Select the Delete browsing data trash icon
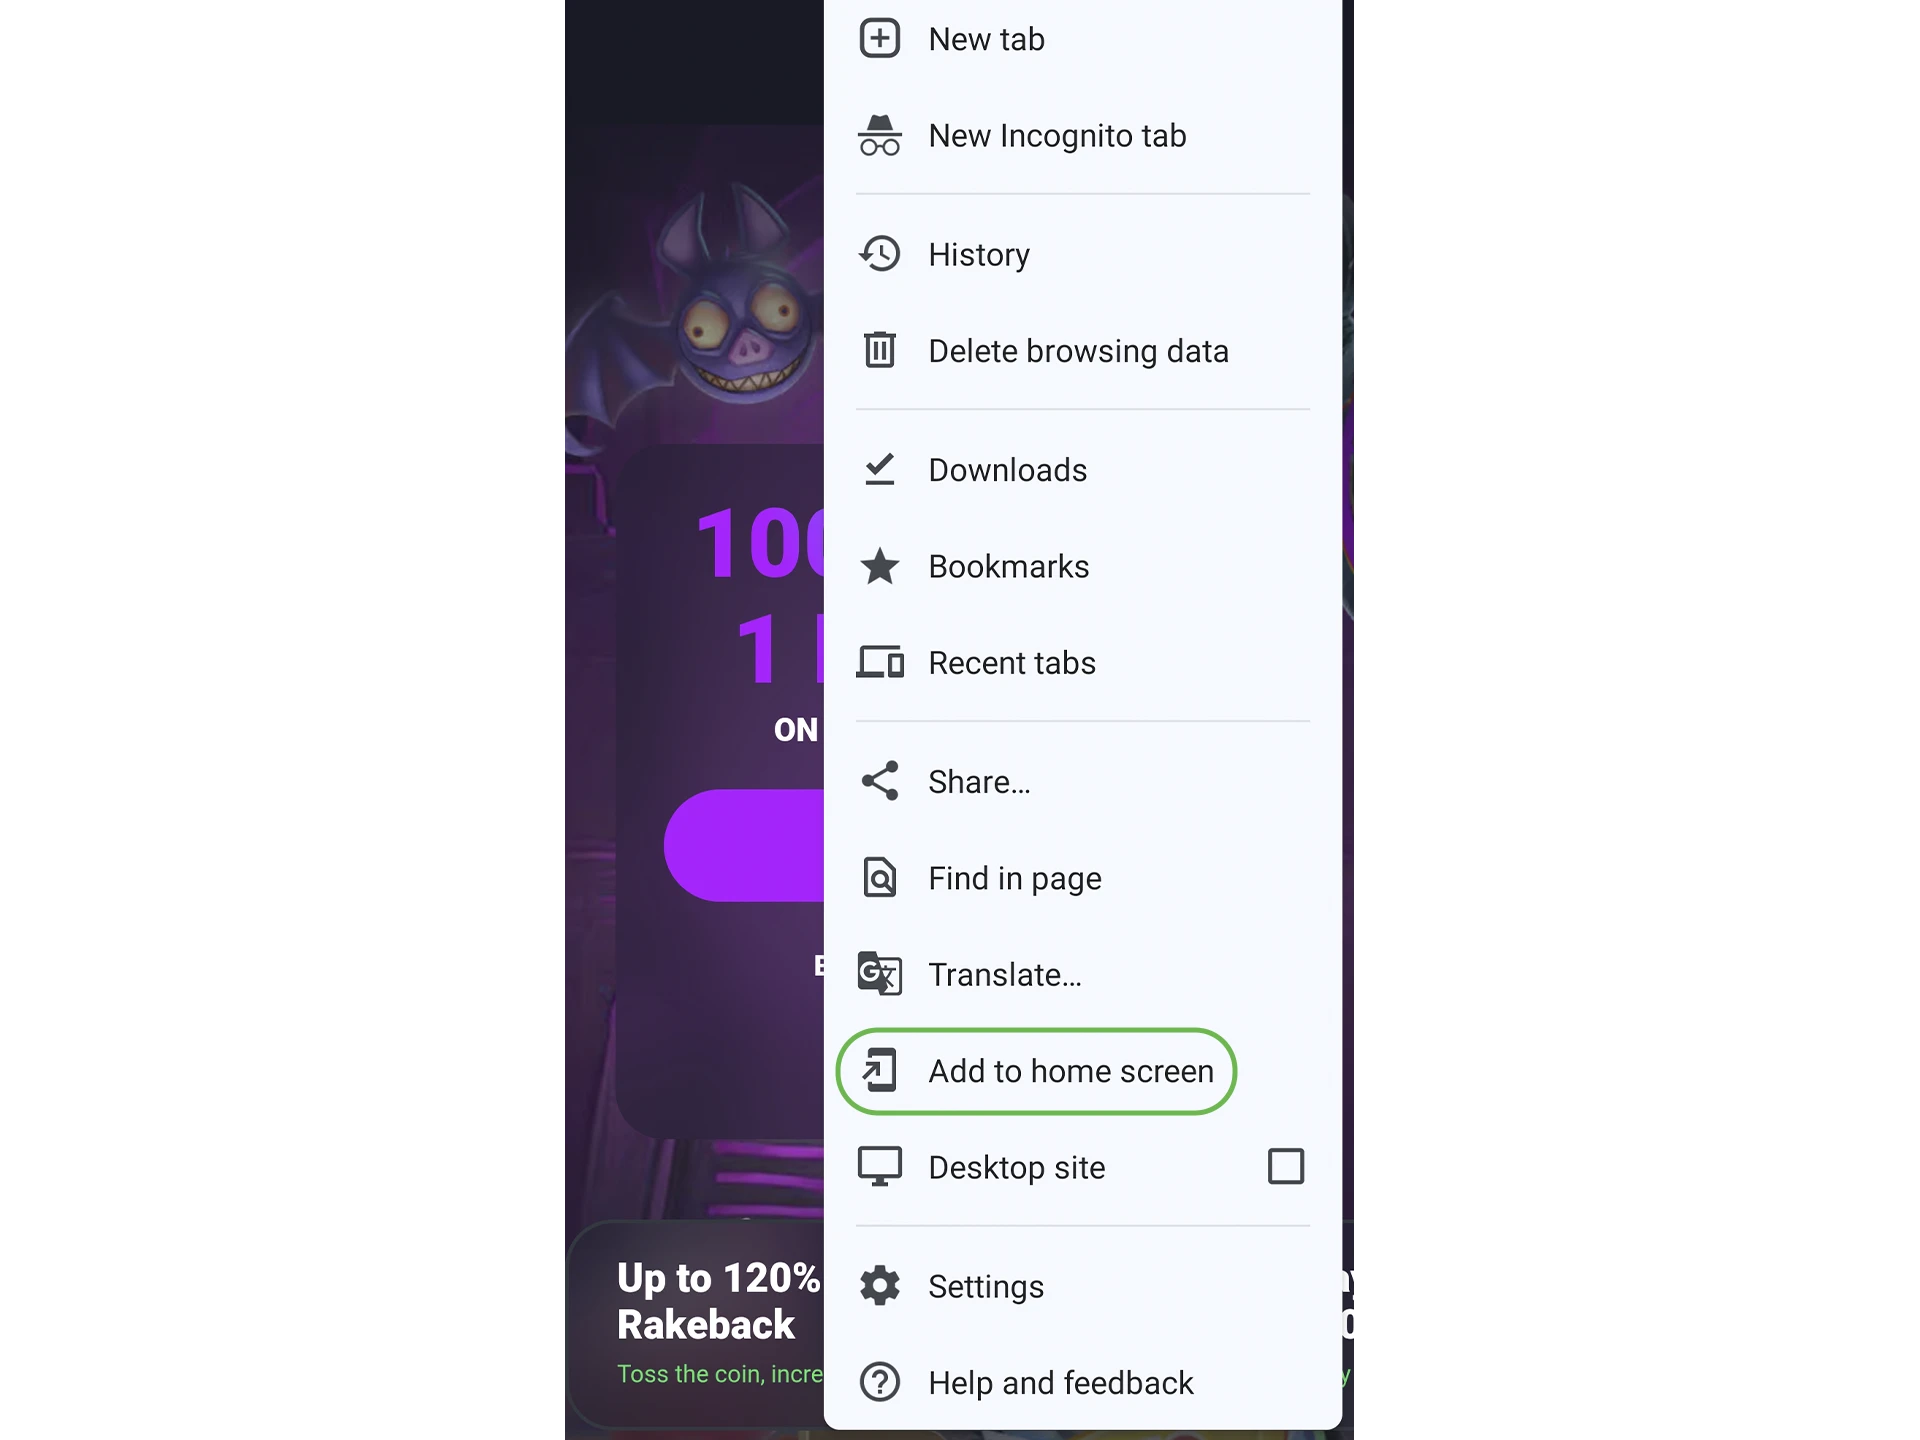1920x1440 pixels. coord(880,351)
